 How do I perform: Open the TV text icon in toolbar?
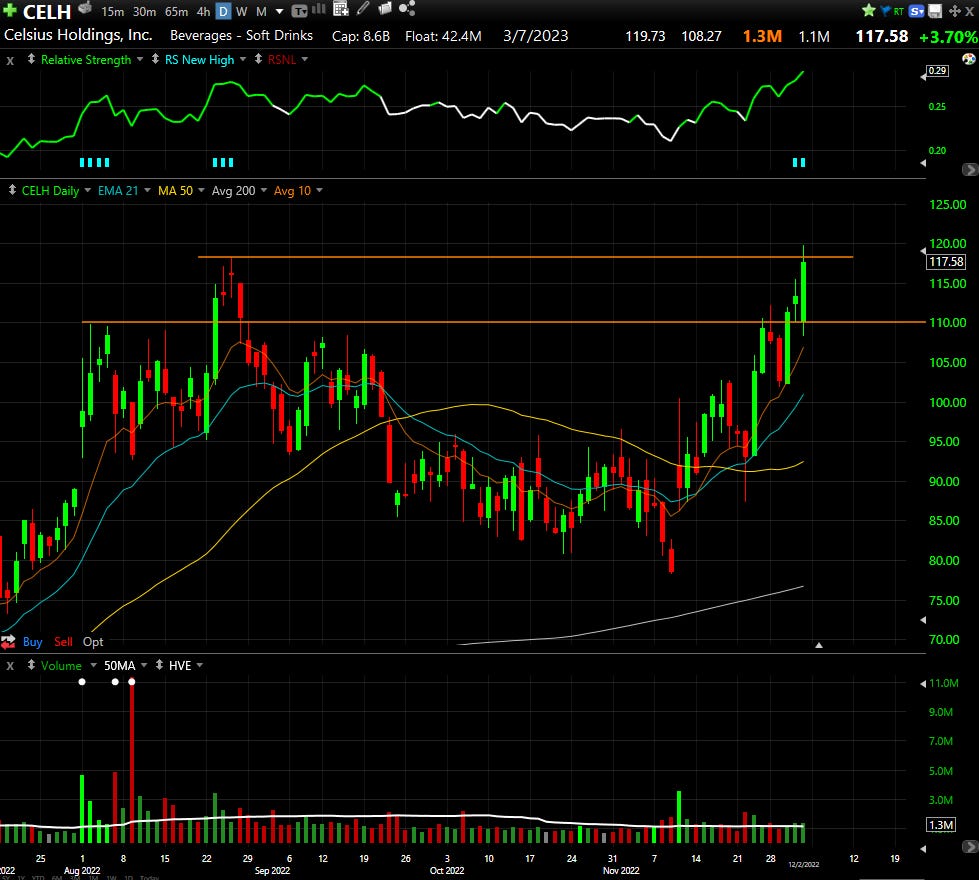pyautogui.click(x=299, y=11)
